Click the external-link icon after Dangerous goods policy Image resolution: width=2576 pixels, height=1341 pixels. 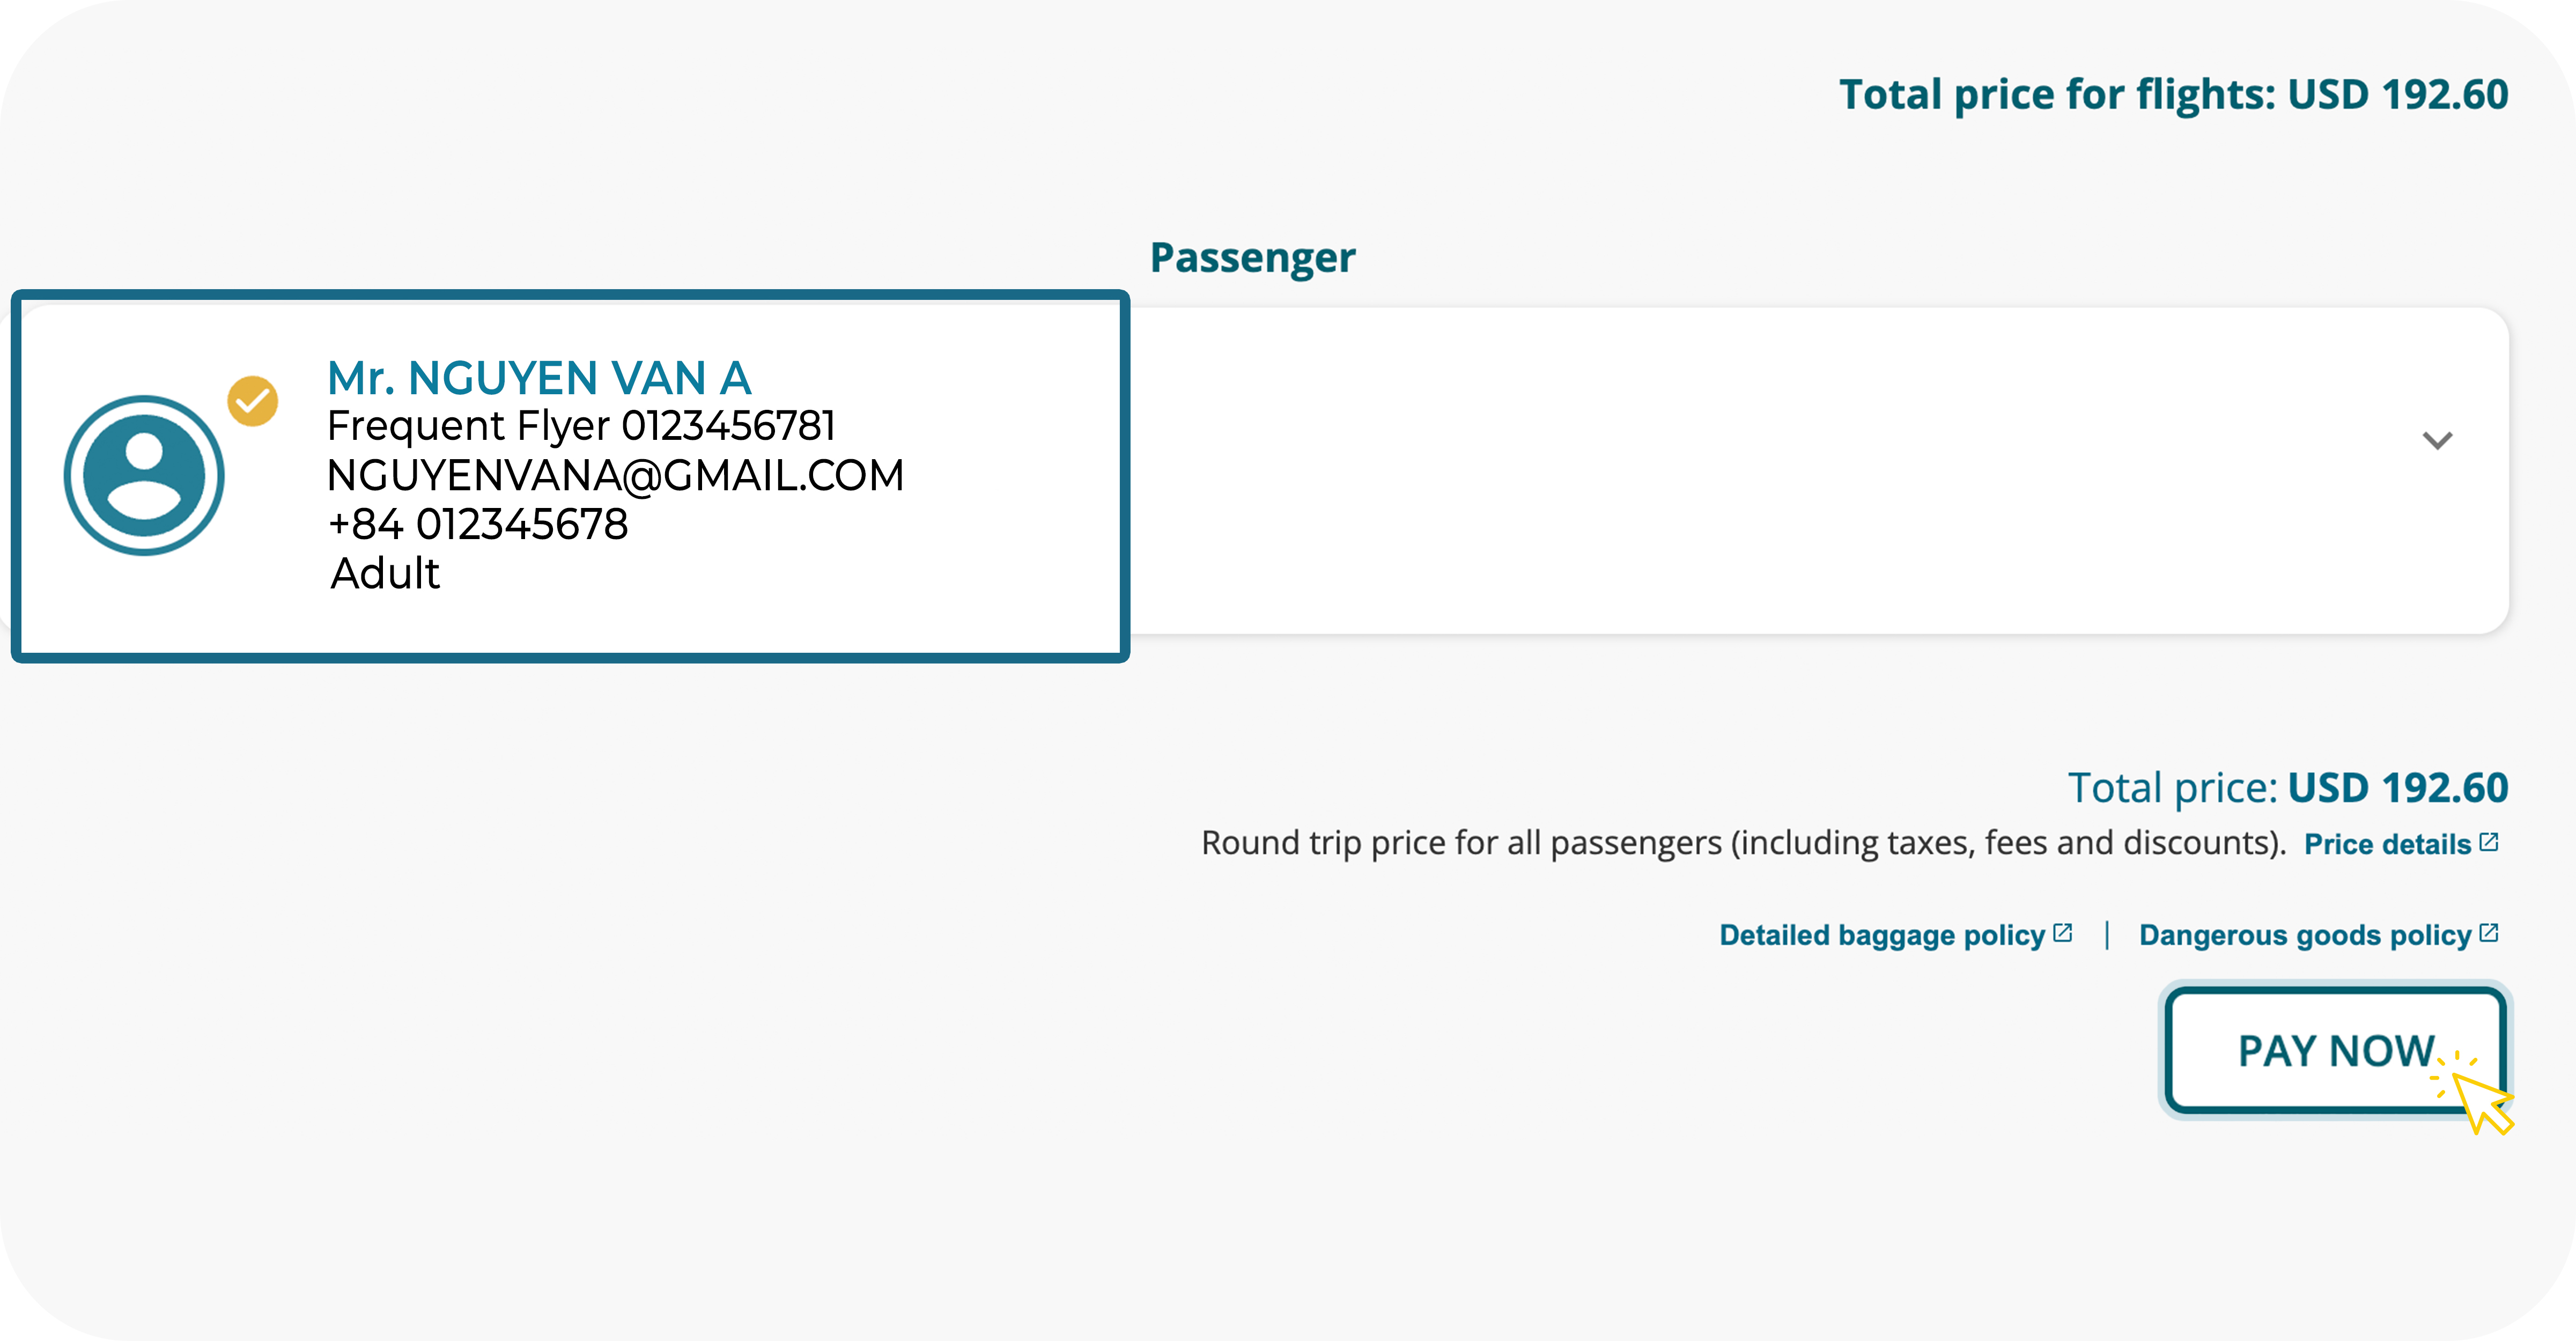tap(2489, 933)
